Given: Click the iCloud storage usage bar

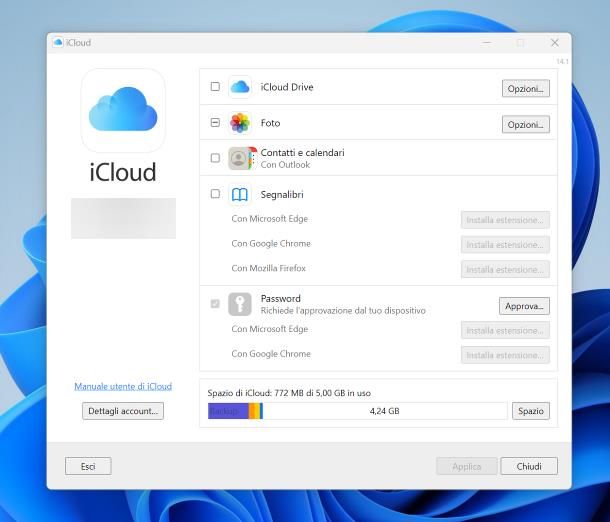Looking at the screenshot, I should coord(357,411).
